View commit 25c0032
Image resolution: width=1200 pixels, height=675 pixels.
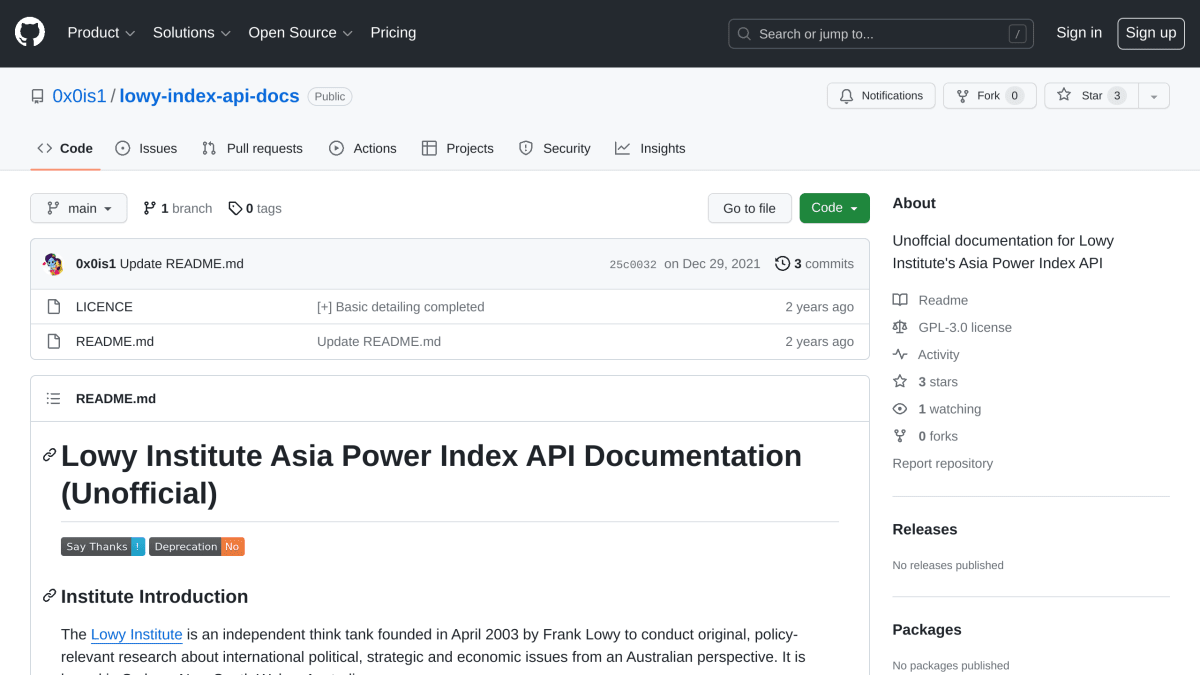[633, 265]
